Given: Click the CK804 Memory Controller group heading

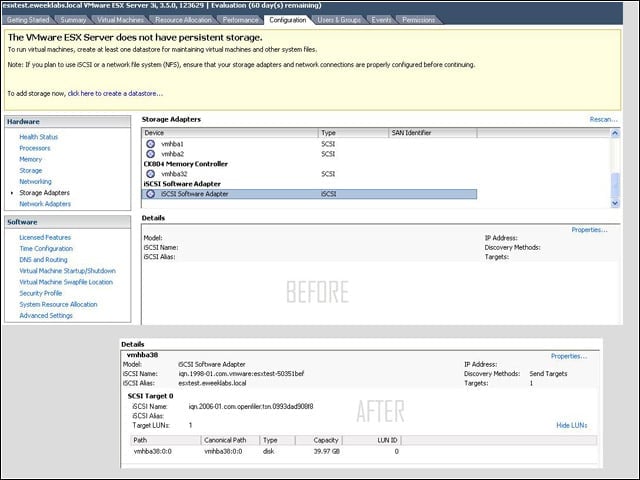Looking at the screenshot, I should point(186,164).
